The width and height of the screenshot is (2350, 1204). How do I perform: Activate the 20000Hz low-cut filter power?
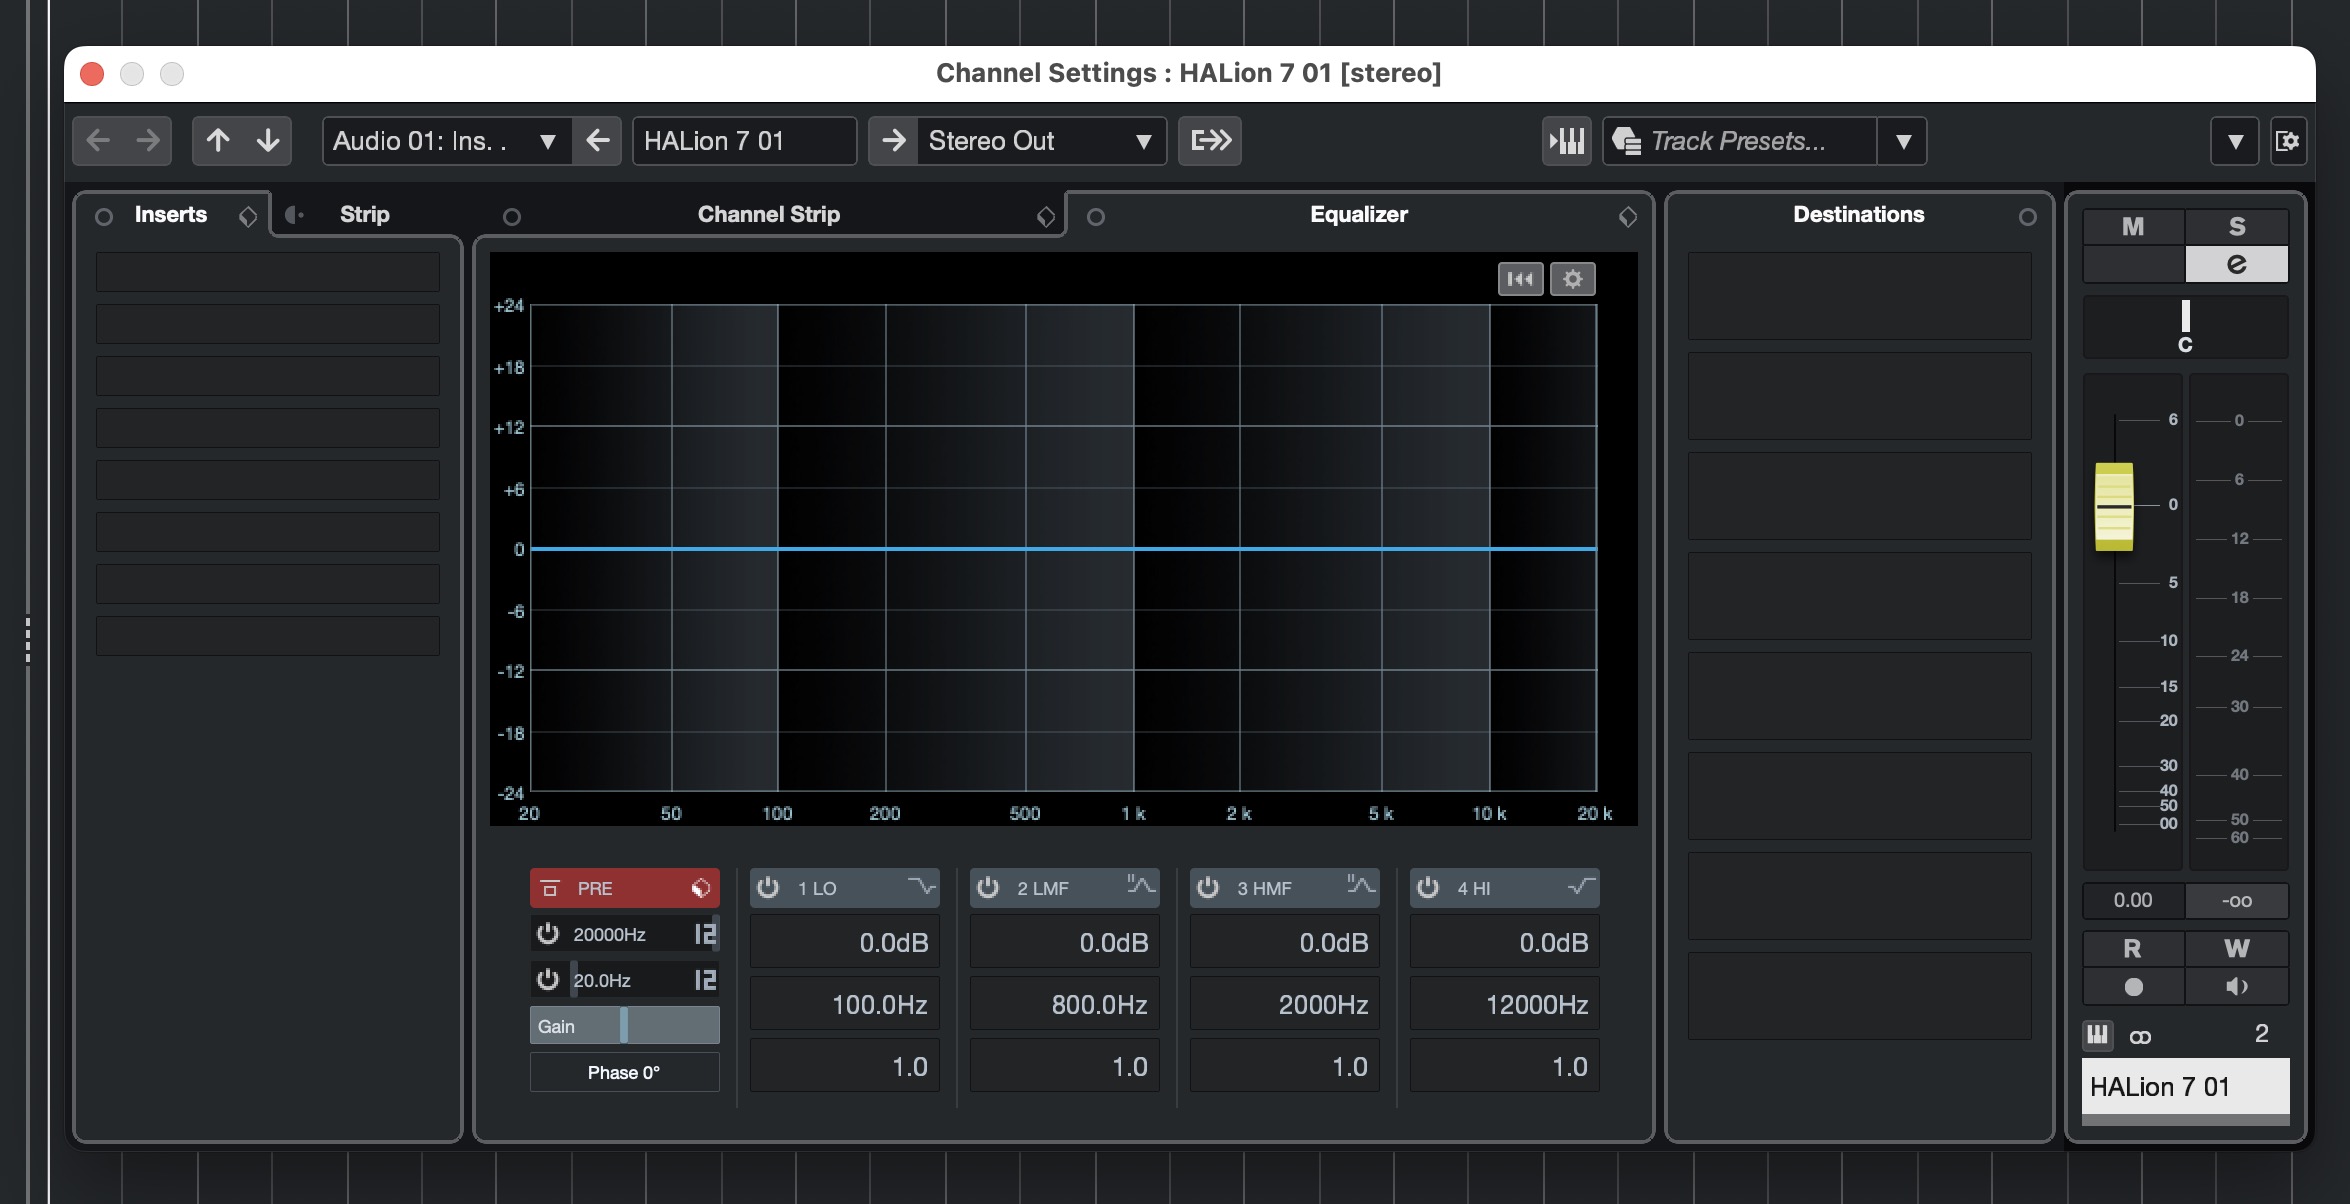click(x=548, y=934)
